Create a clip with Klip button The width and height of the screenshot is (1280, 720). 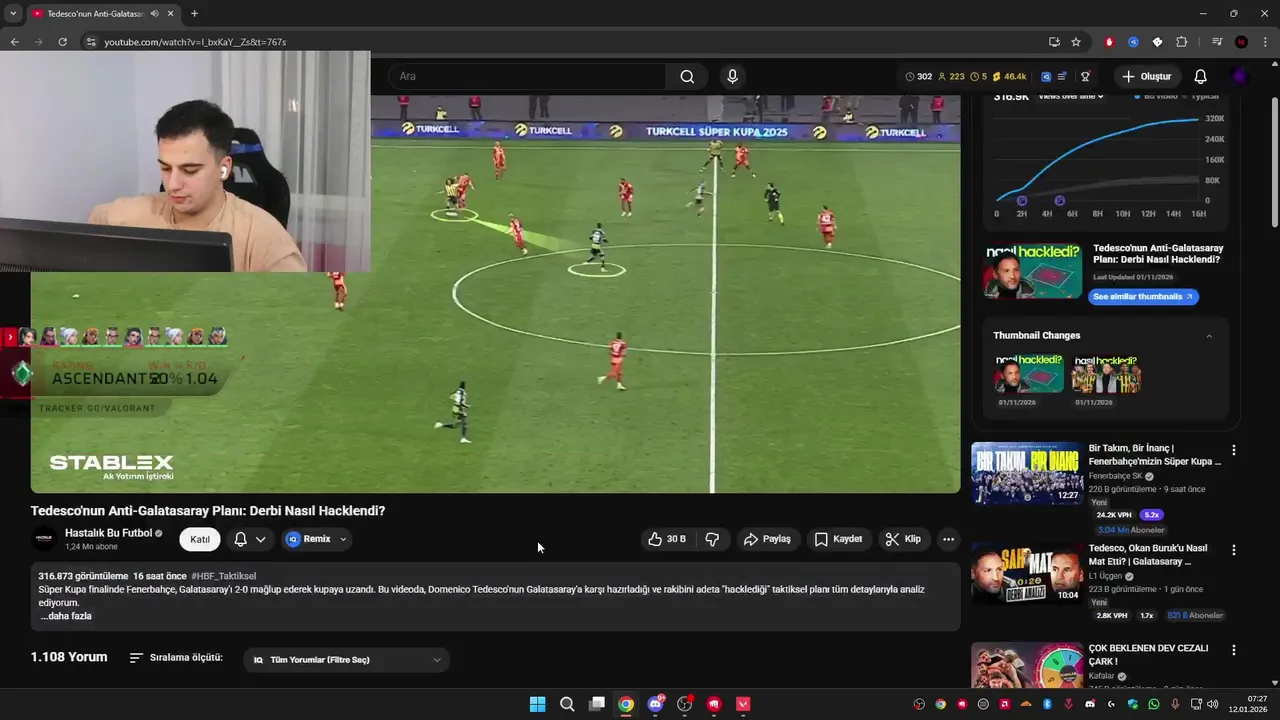(903, 539)
